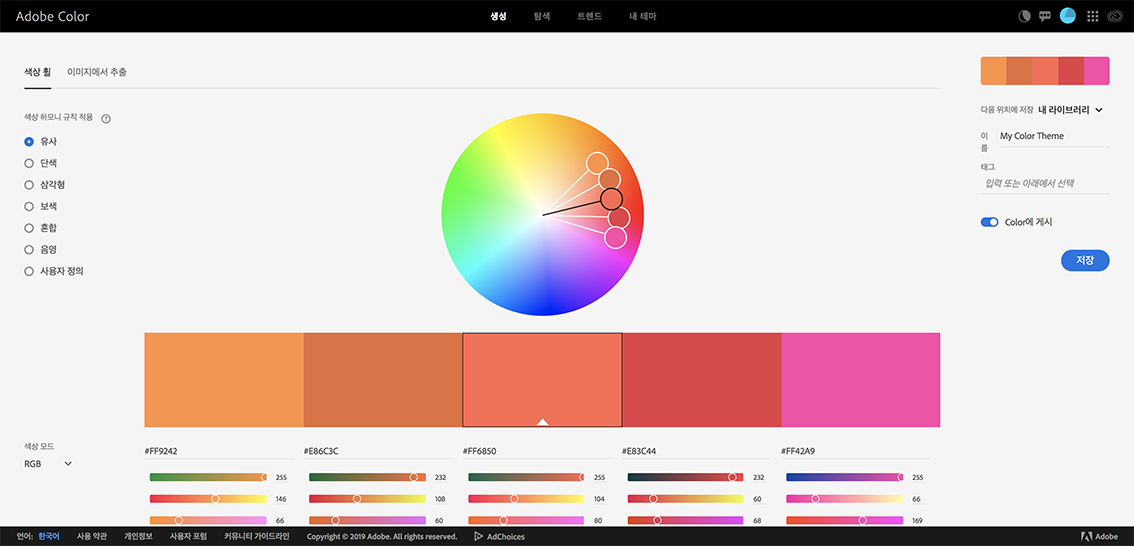Select the 삼각형 harmony rule
The height and width of the screenshot is (546, 1134).
[29, 185]
